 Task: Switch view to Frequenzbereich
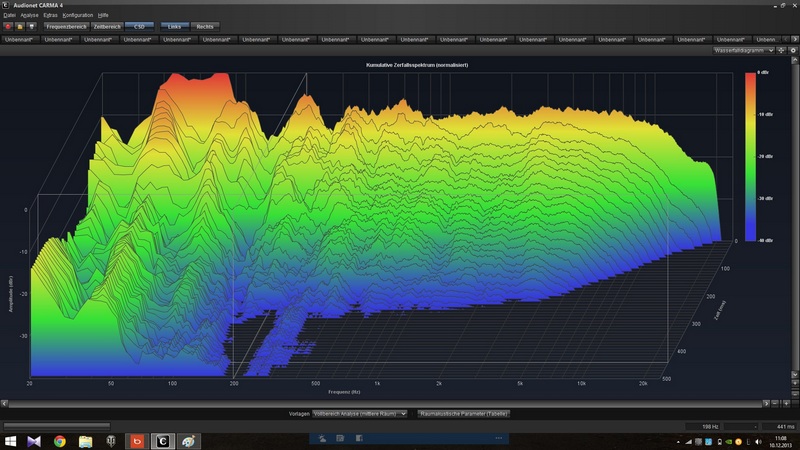(69, 26)
